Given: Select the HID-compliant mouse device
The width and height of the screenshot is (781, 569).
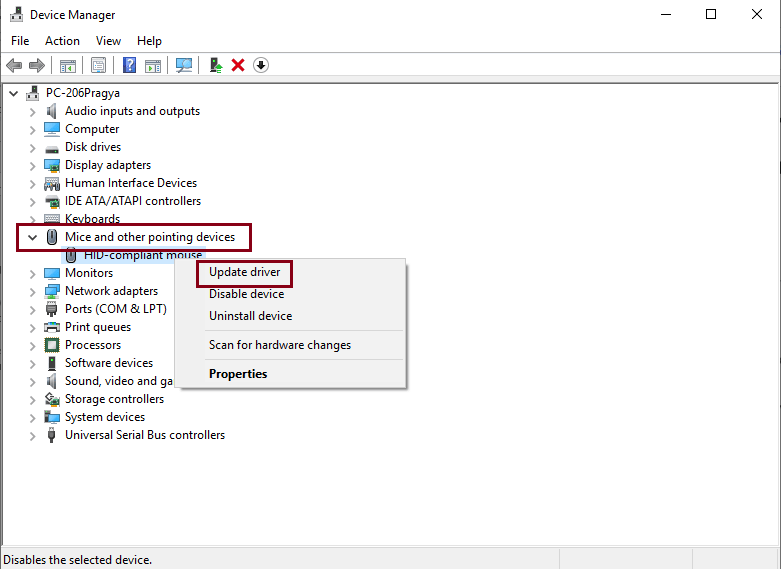Looking at the screenshot, I should [143, 255].
